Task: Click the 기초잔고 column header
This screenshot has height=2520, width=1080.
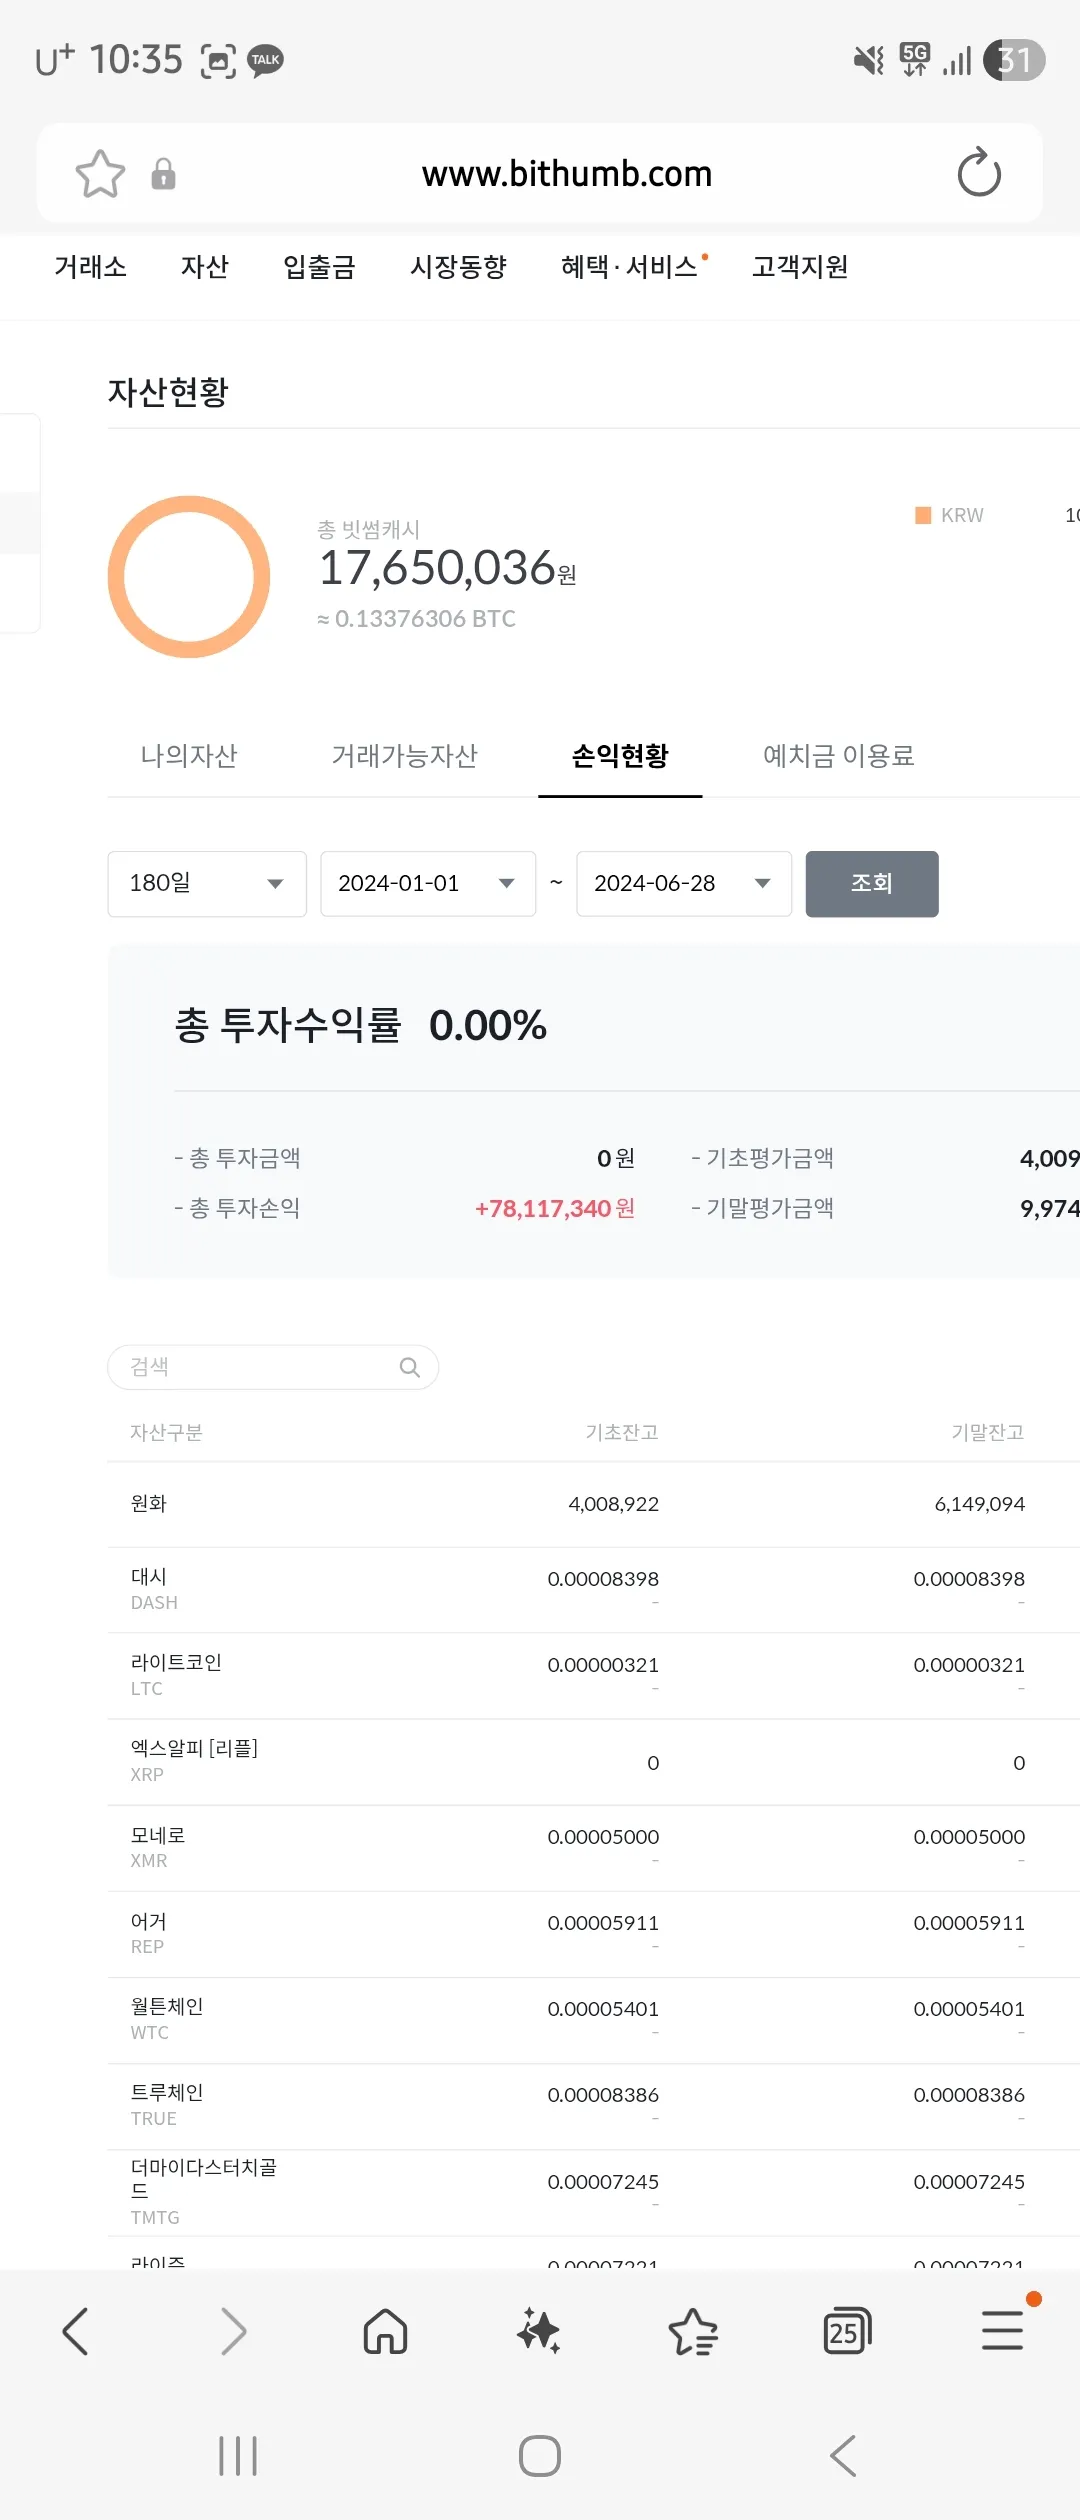Action: pyautogui.click(x=622, y=1433)
